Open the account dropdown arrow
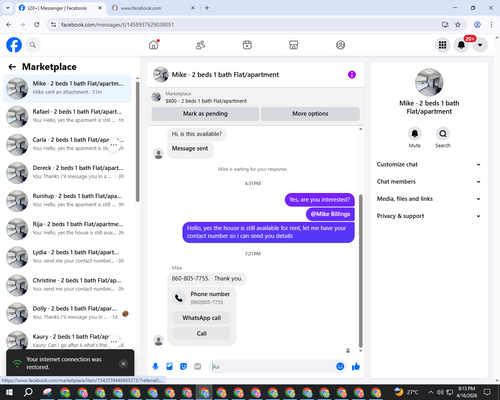This screenshot has width=500, height=400. point(480,45)
